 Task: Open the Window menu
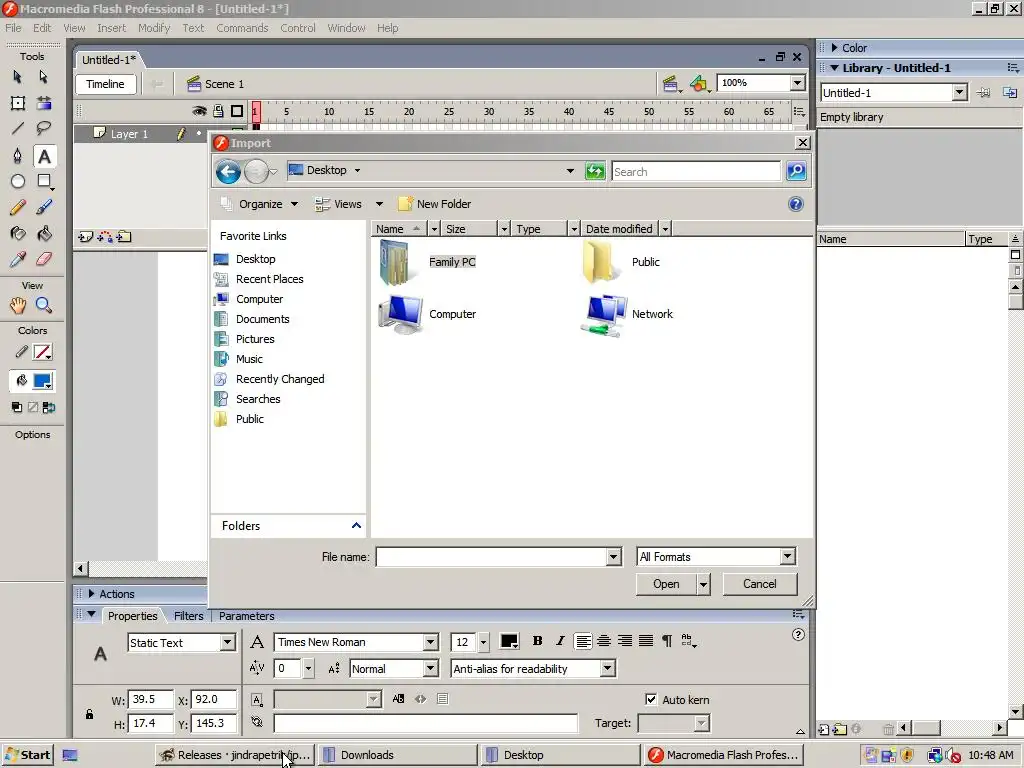click(346, 28)
